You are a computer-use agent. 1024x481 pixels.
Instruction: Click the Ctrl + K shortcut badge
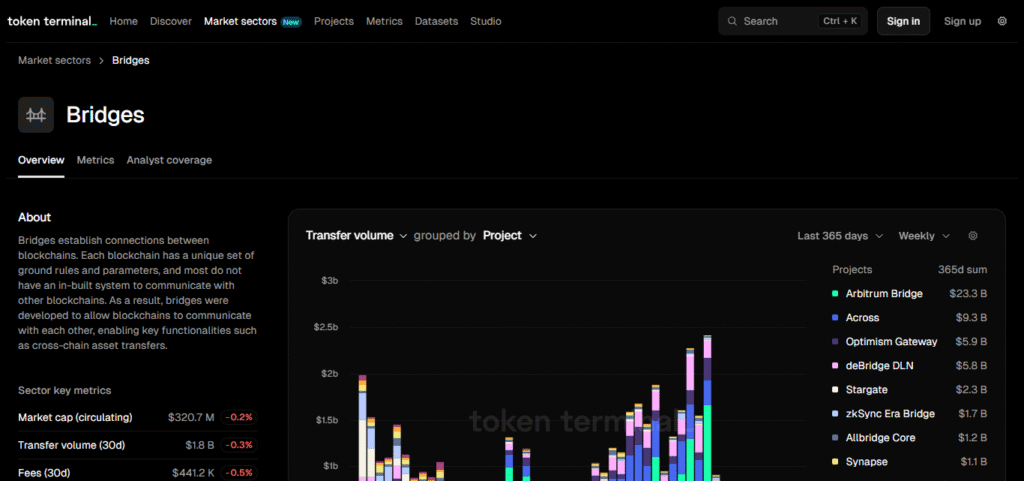click(840, 21)
